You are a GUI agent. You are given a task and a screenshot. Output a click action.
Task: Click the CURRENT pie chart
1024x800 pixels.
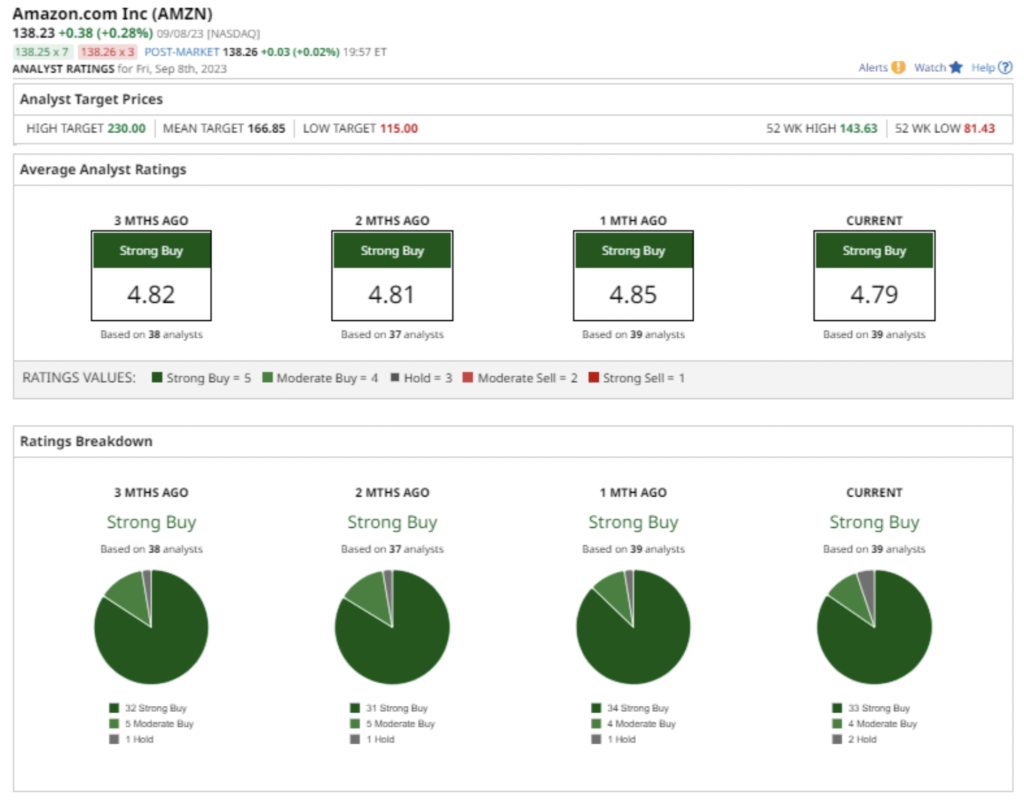tap(874, 627)
